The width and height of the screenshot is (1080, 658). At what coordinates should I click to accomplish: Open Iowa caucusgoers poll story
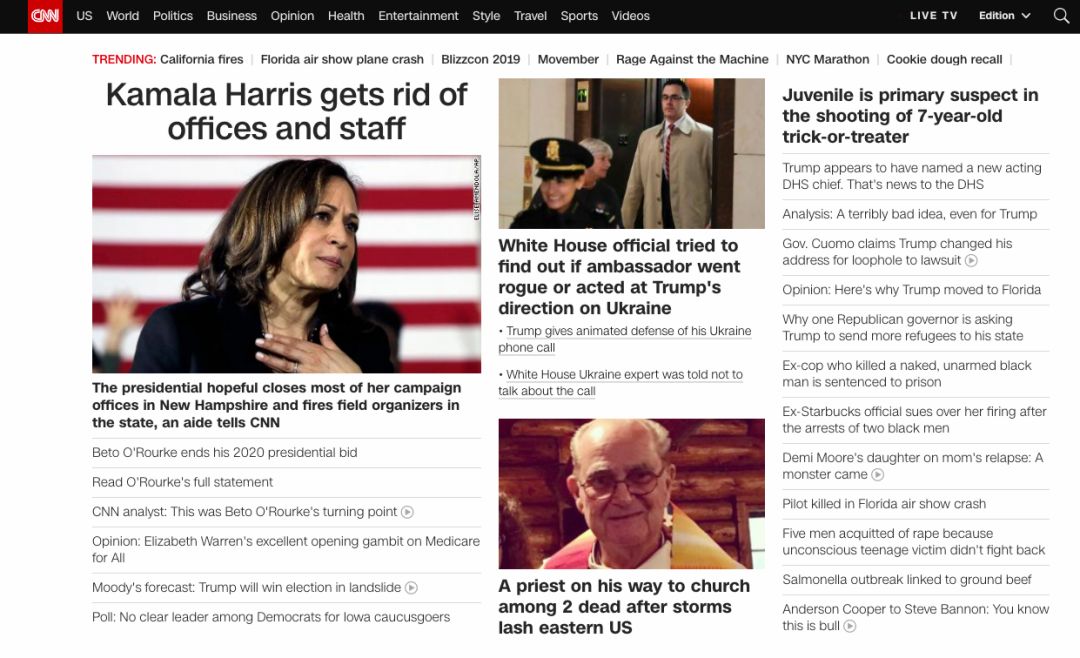[x=271, y=617]
